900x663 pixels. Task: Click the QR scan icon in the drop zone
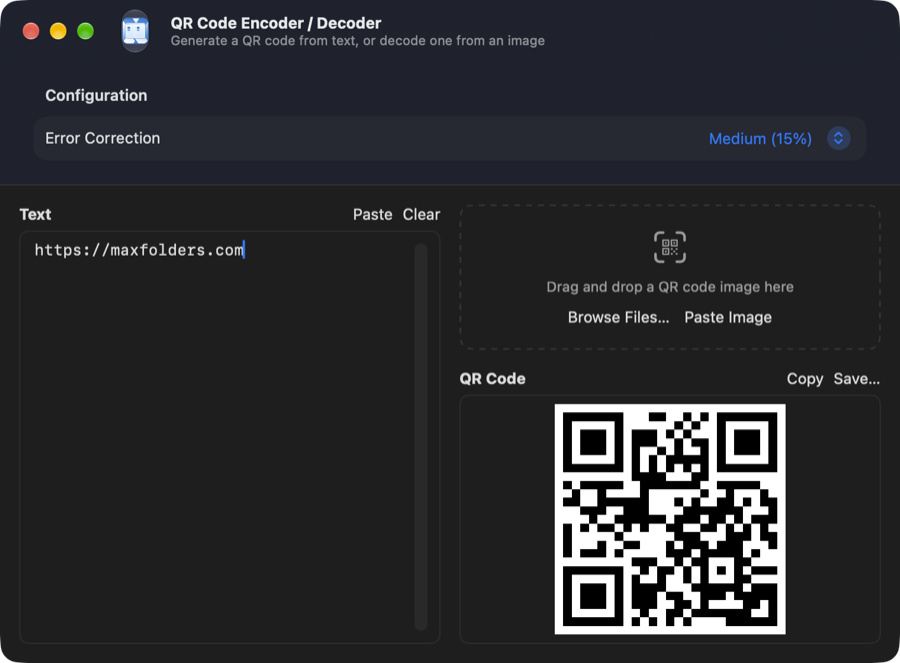coord(670,247)
